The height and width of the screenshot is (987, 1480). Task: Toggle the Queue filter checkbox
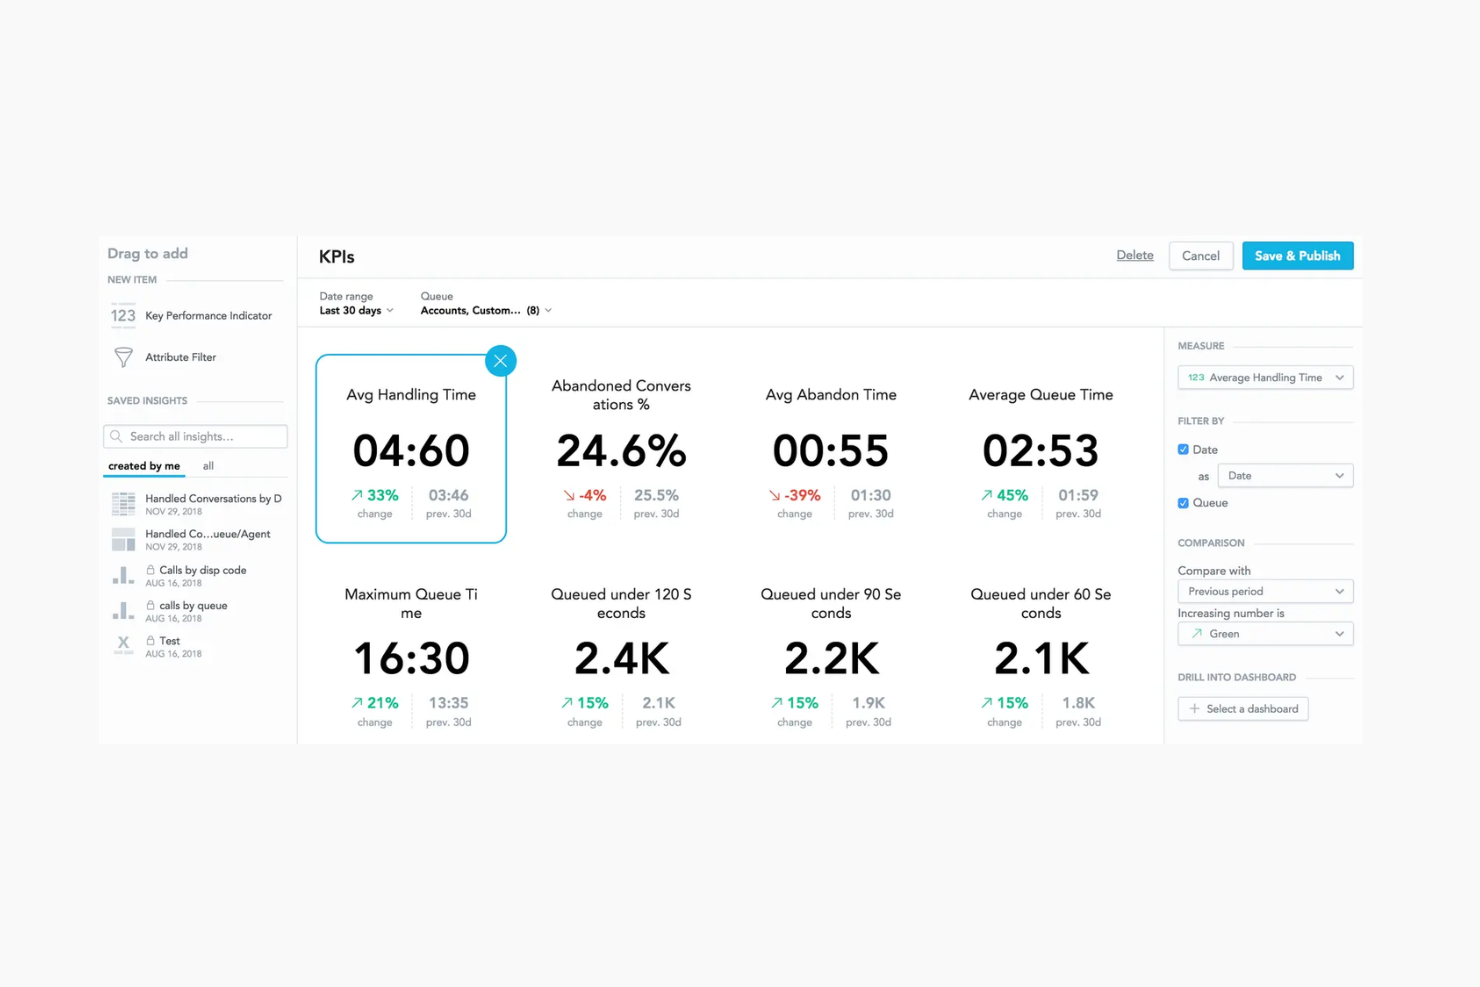1183,503
